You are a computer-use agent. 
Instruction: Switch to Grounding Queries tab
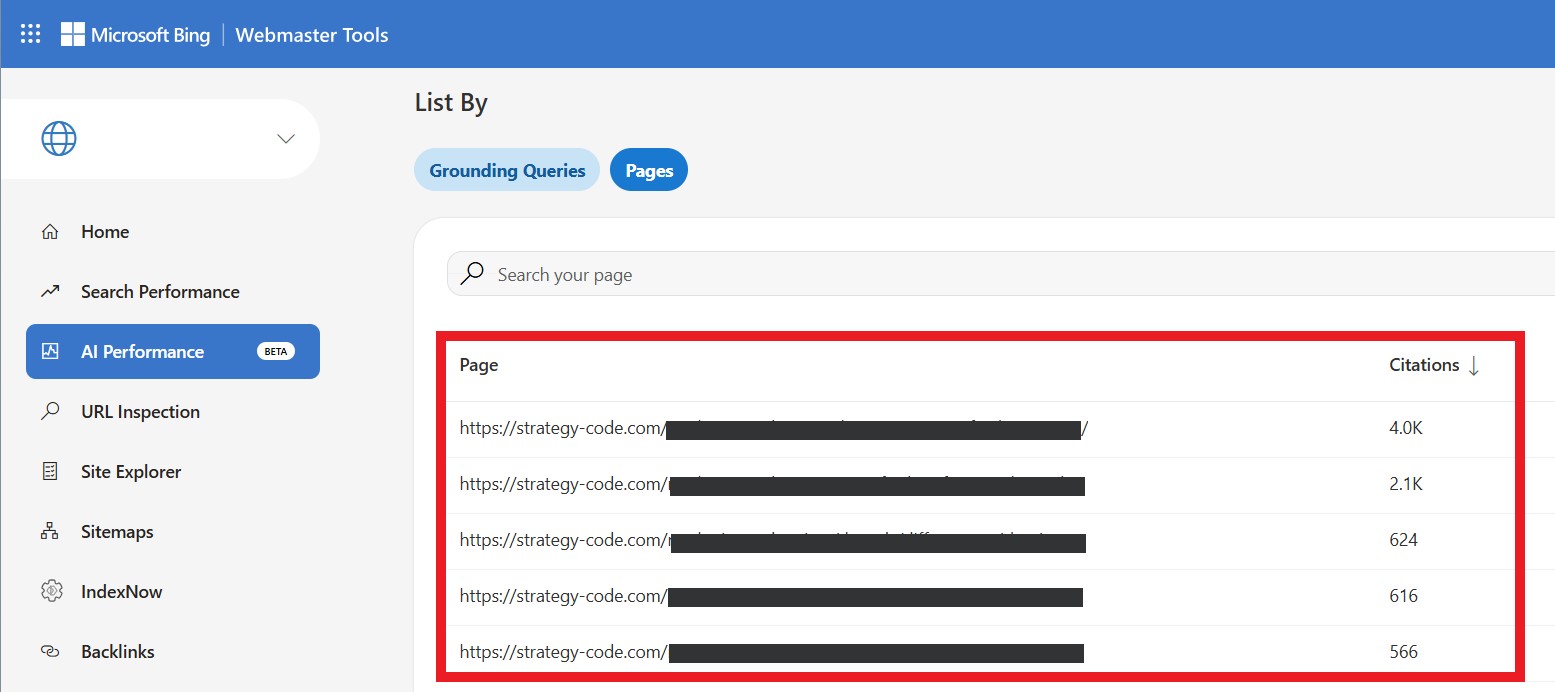point(507,171)
